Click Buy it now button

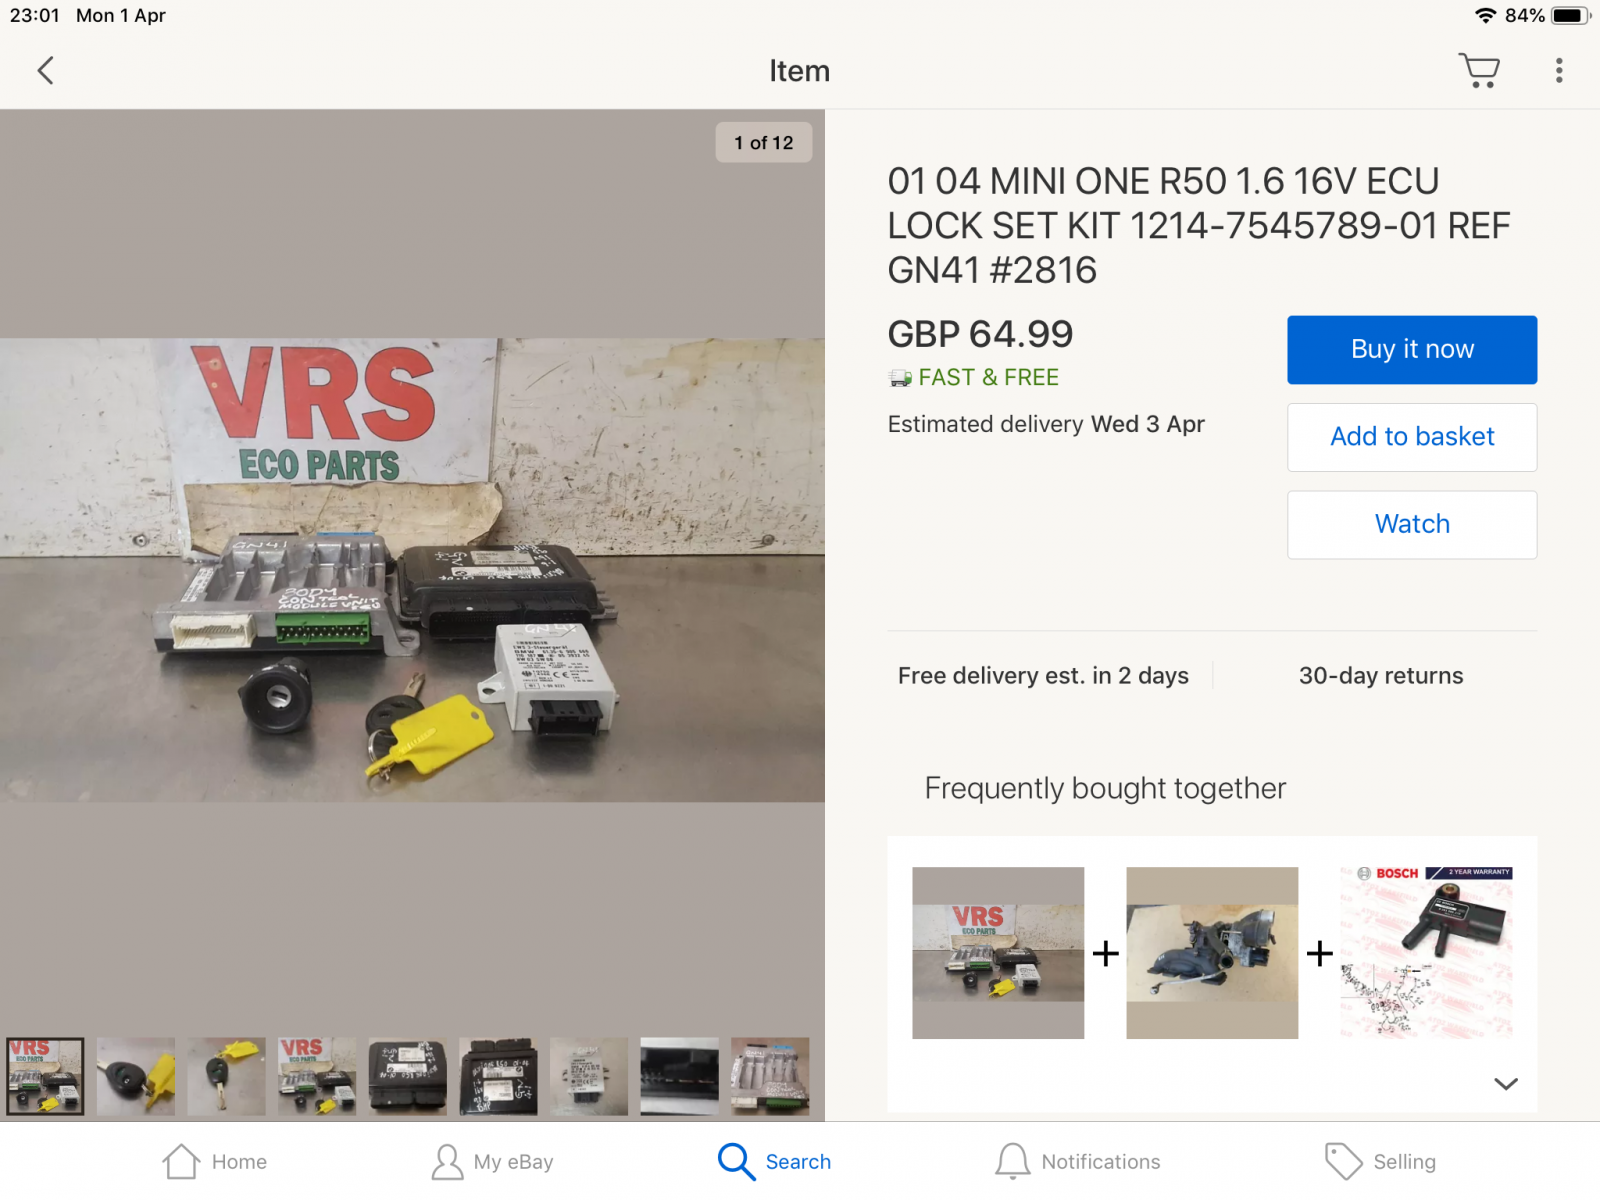pos(1412,350)
